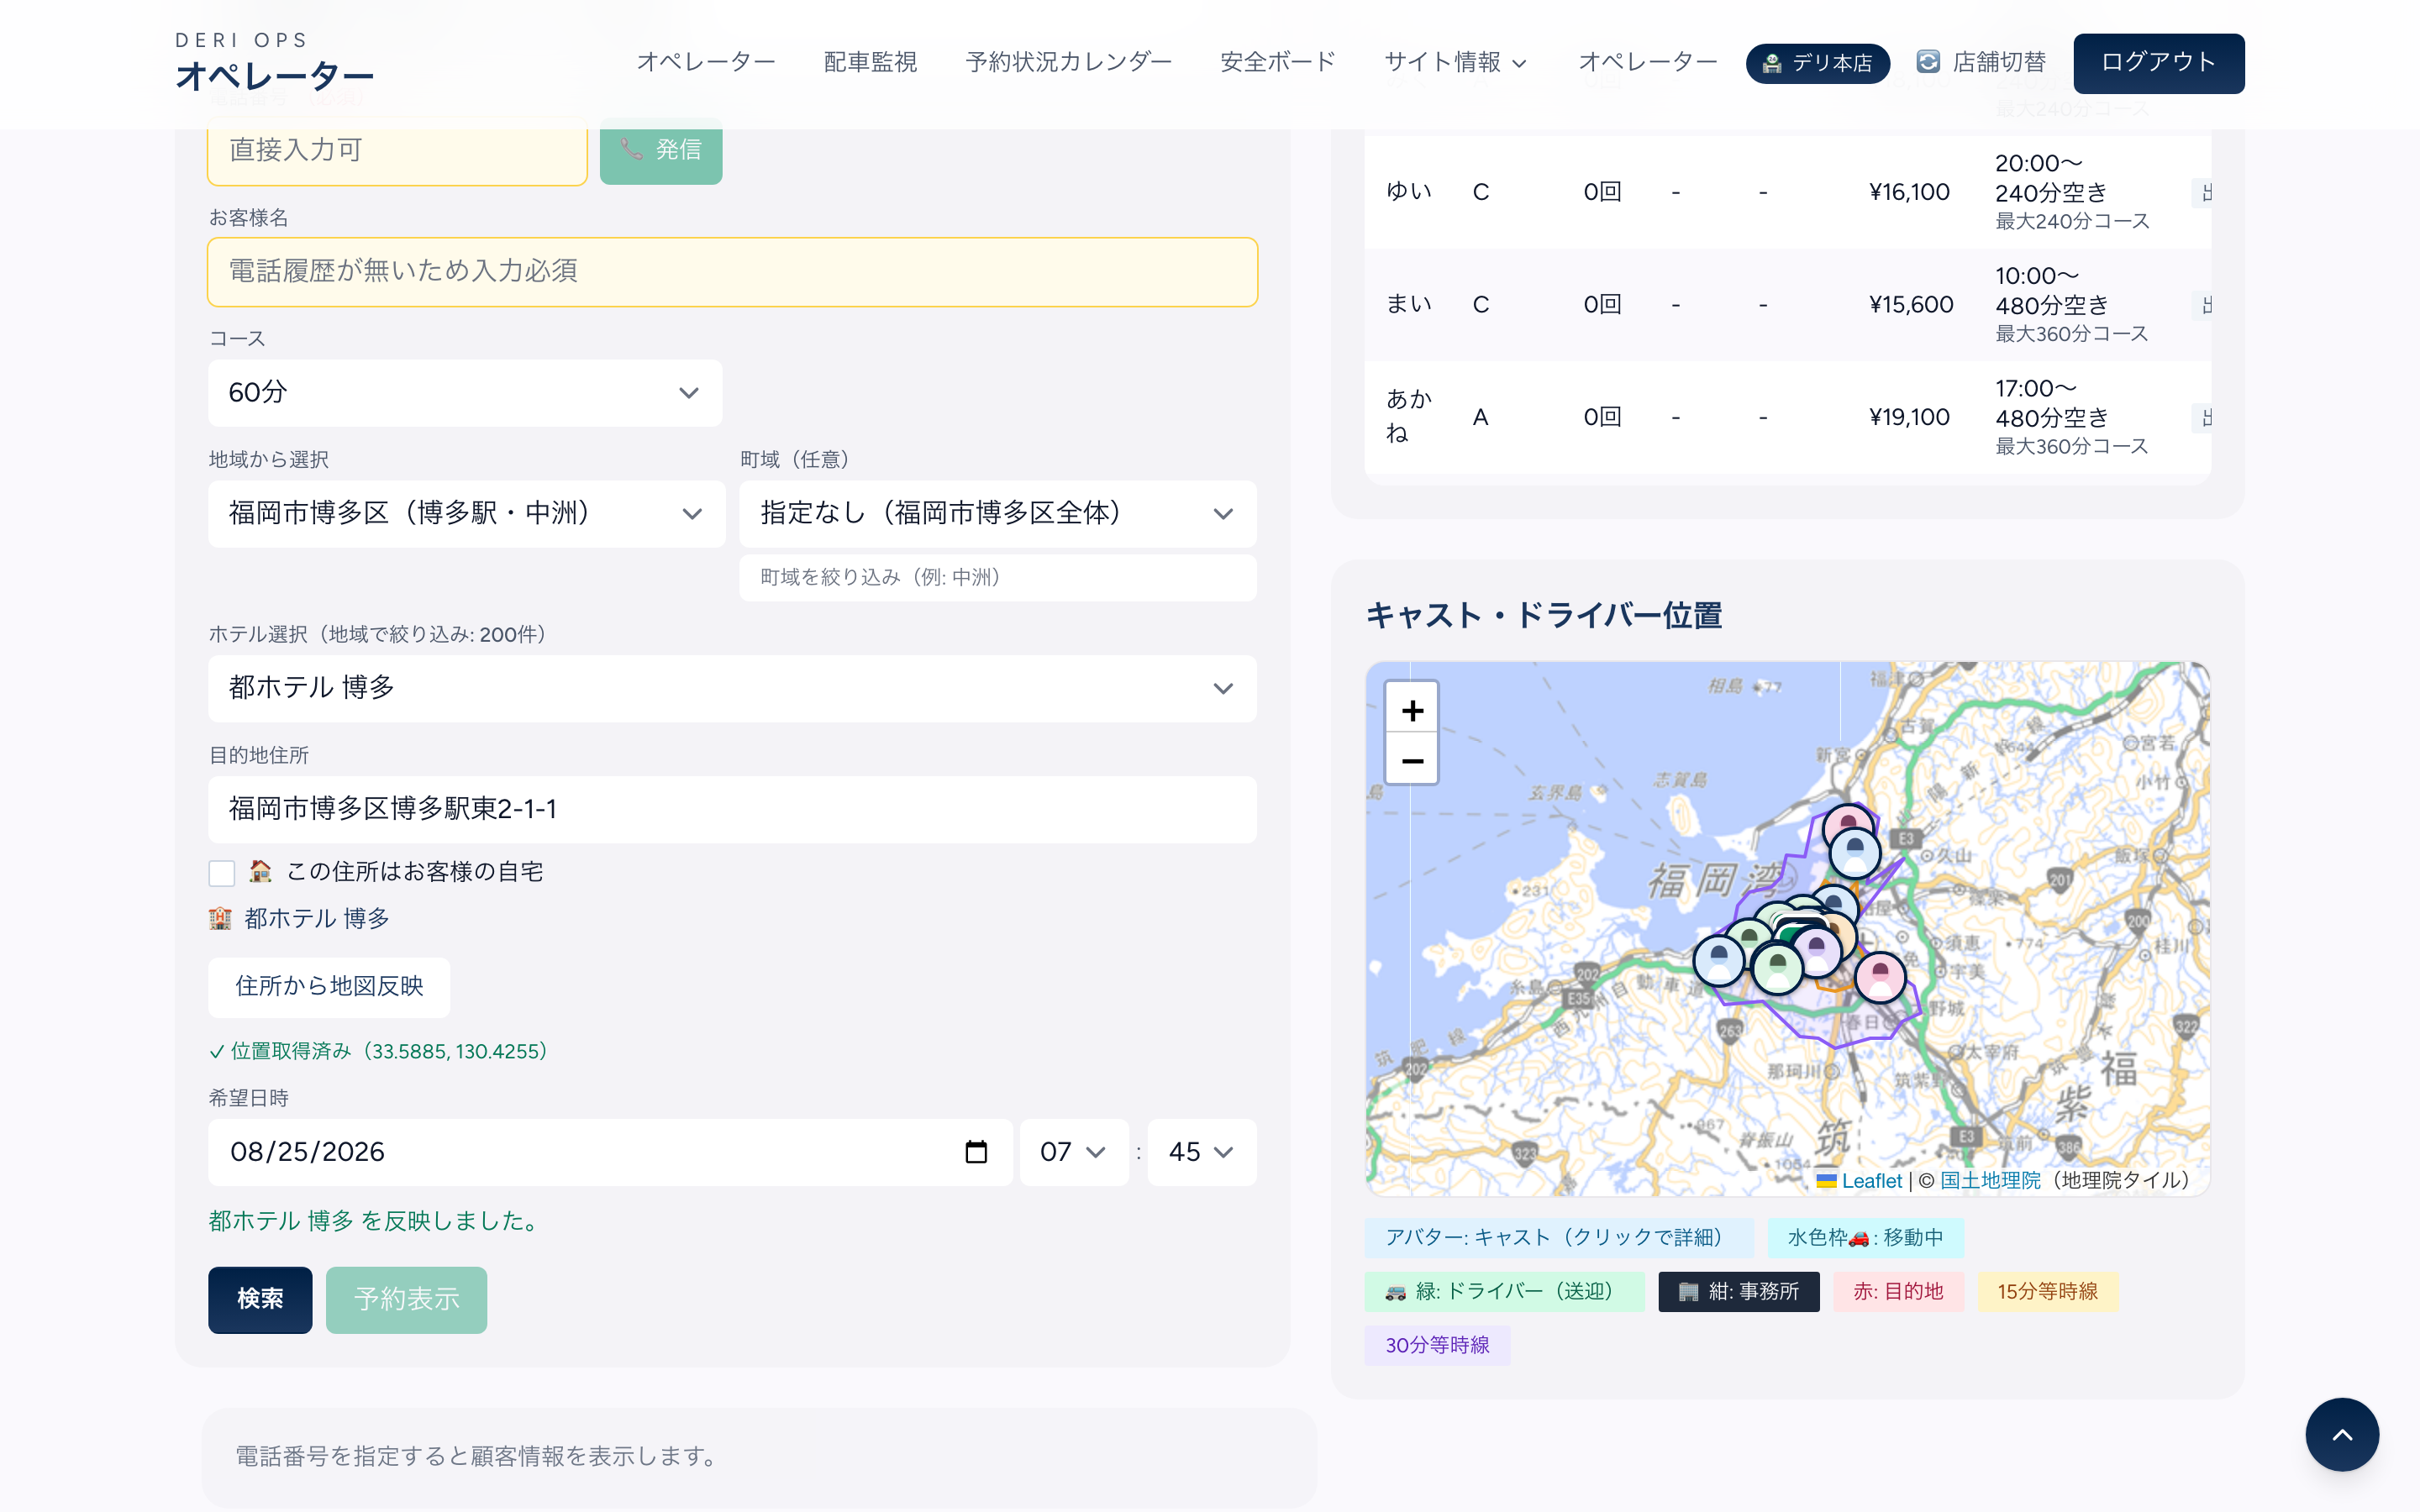Click the Ukraine flag icon beside Leaflet
The height and width of the screenshot is (1512, 2420).
(x=1826, y=1180)
